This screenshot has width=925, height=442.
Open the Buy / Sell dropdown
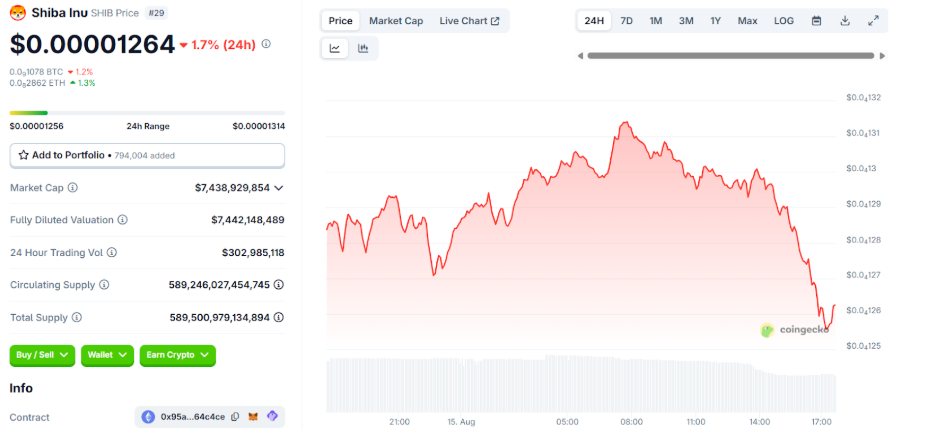(42, 355)
